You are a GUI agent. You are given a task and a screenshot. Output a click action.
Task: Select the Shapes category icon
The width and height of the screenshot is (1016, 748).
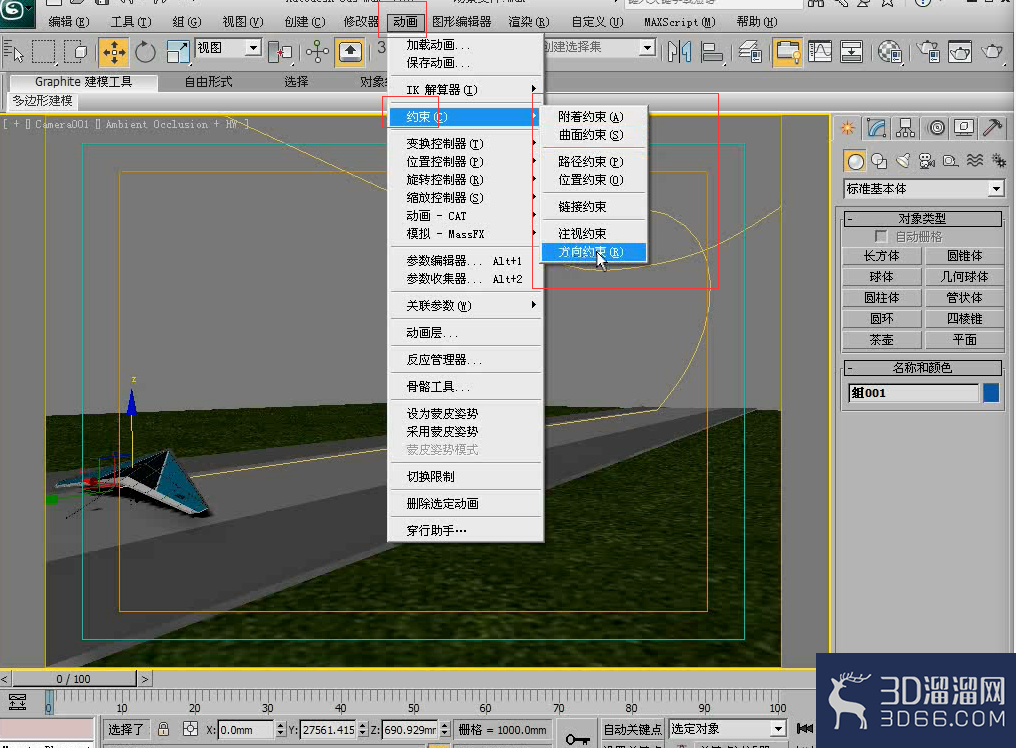point(879,161)
